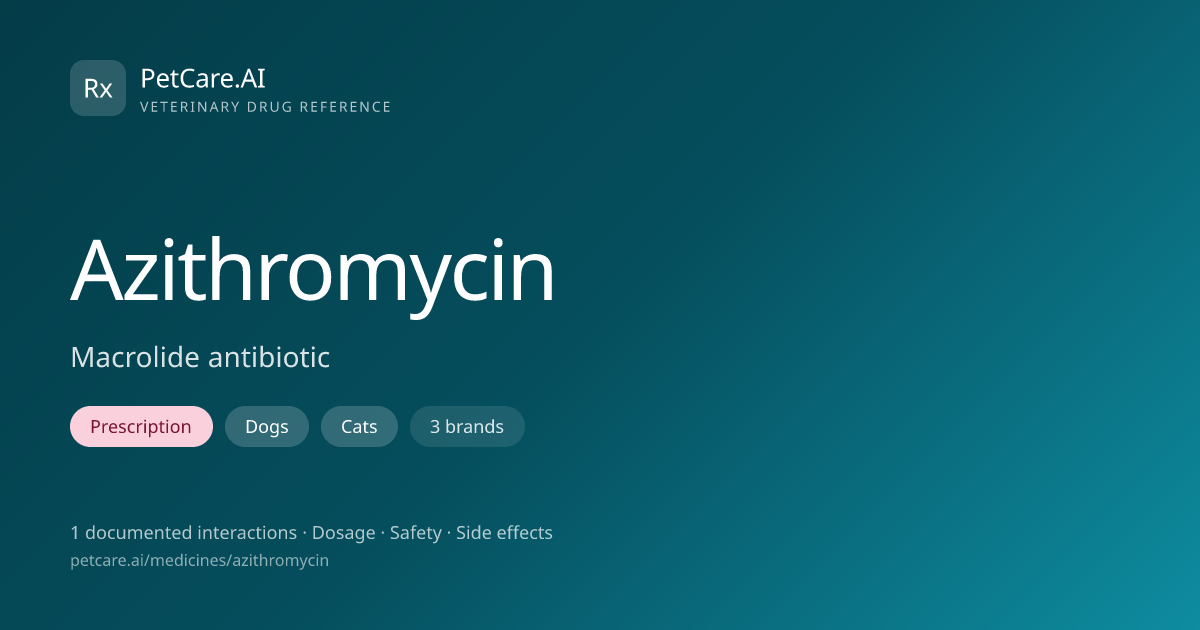Viewport: 1200px width, 630px height.
Task: Click the Veterinary Drug Reference tagline
Action: pyautogui.click(x=266, y=107)
